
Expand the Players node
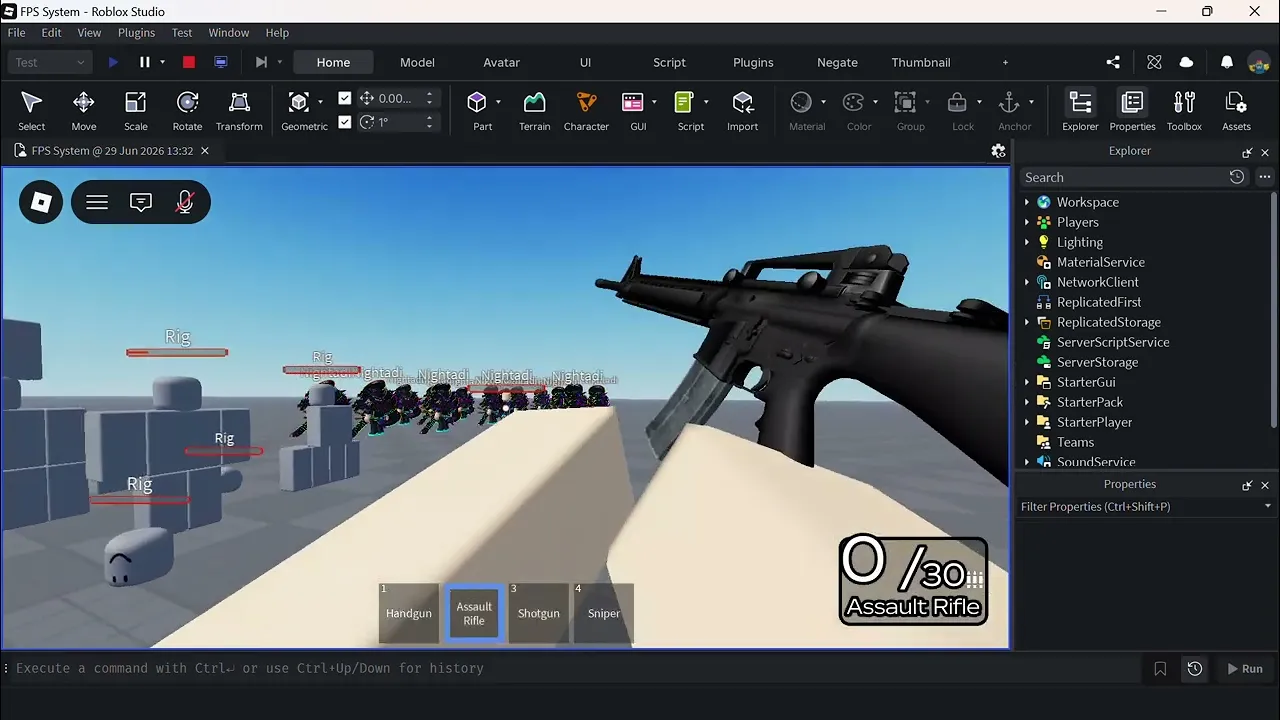coord(1026,222)
